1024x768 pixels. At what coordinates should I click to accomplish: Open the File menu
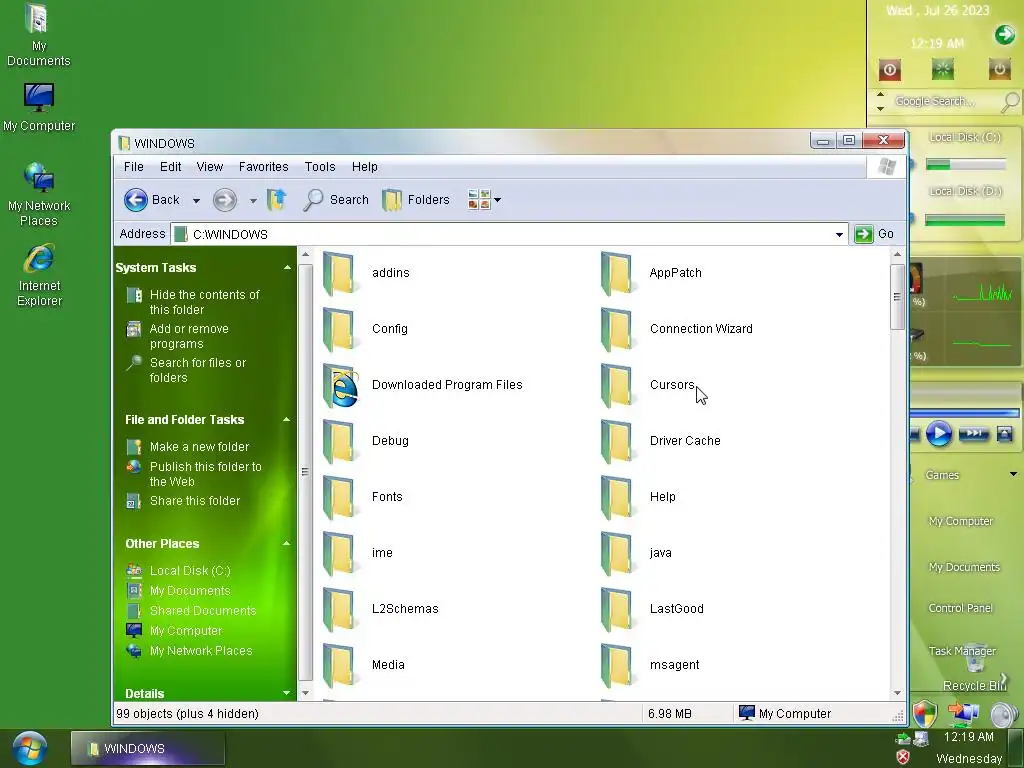[x=133, y=167]
